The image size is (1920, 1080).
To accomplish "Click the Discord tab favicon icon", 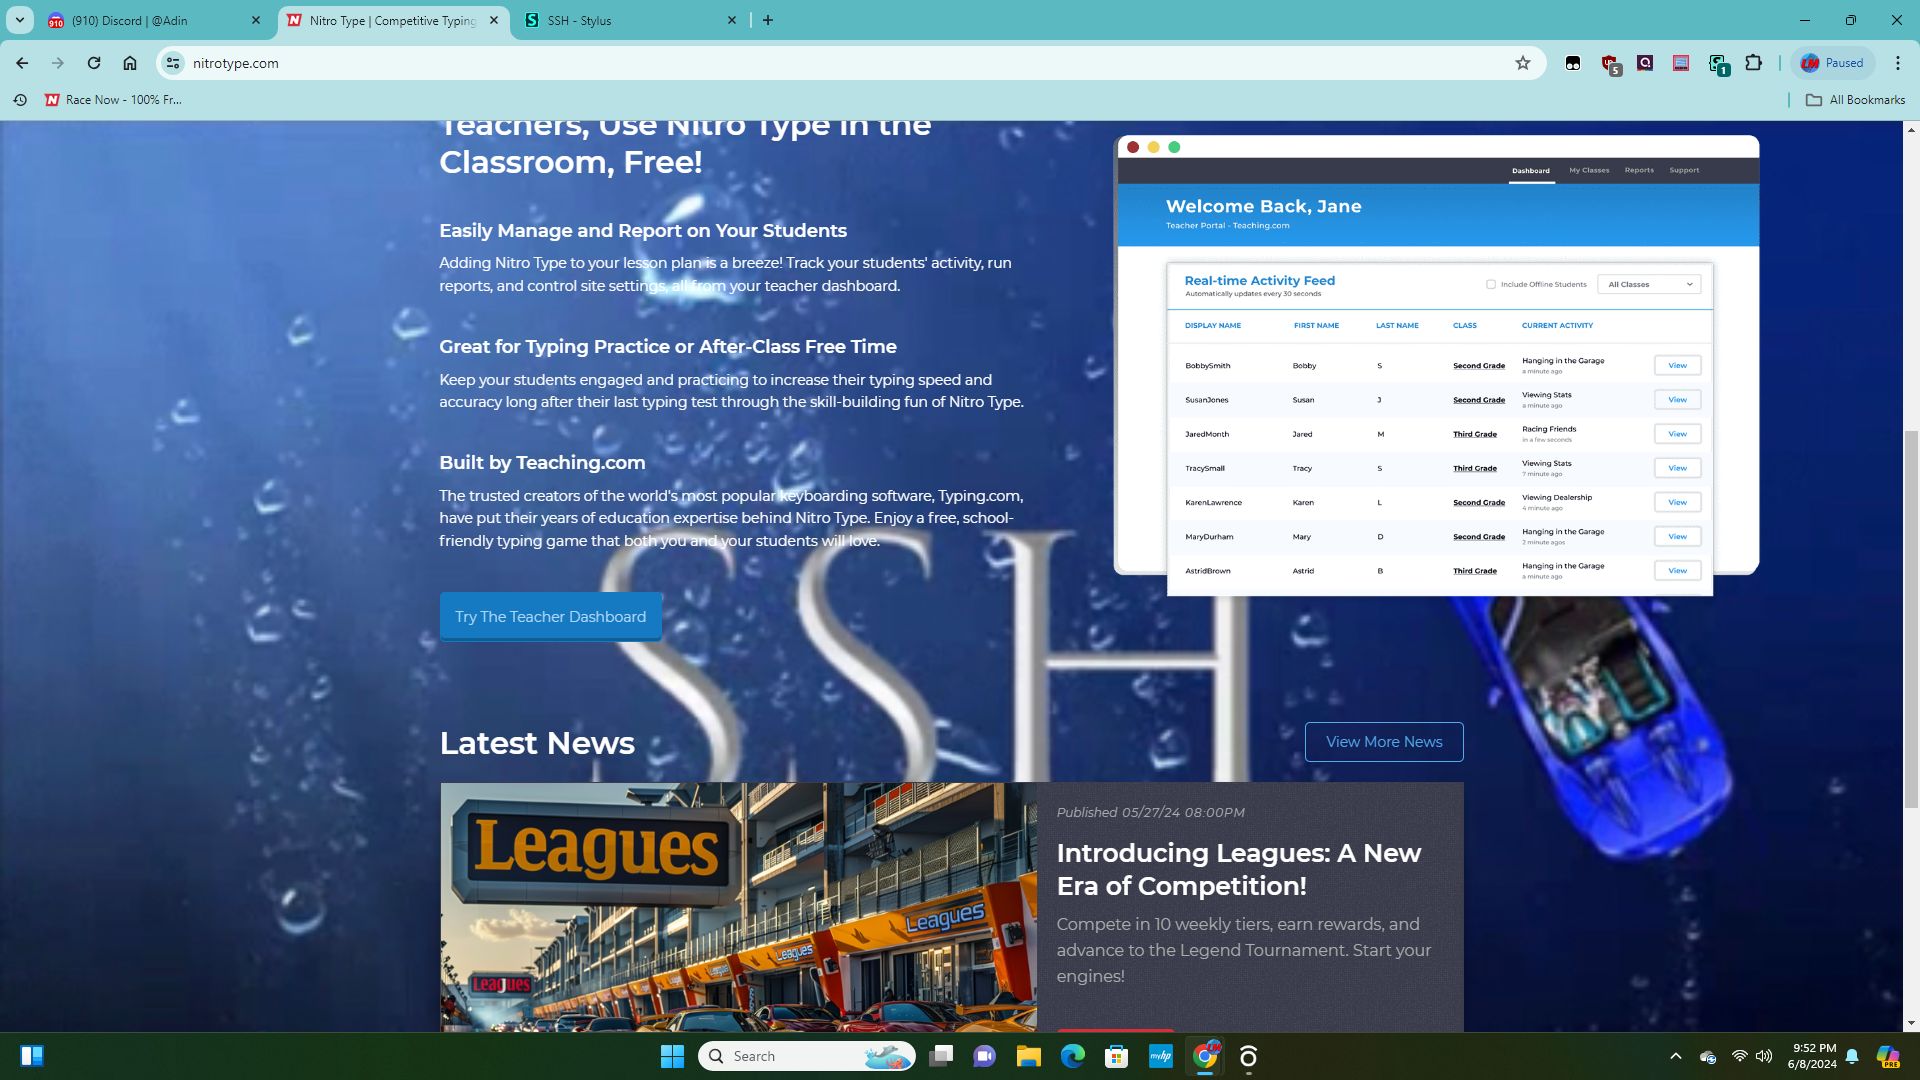I will tap(54, 20).
